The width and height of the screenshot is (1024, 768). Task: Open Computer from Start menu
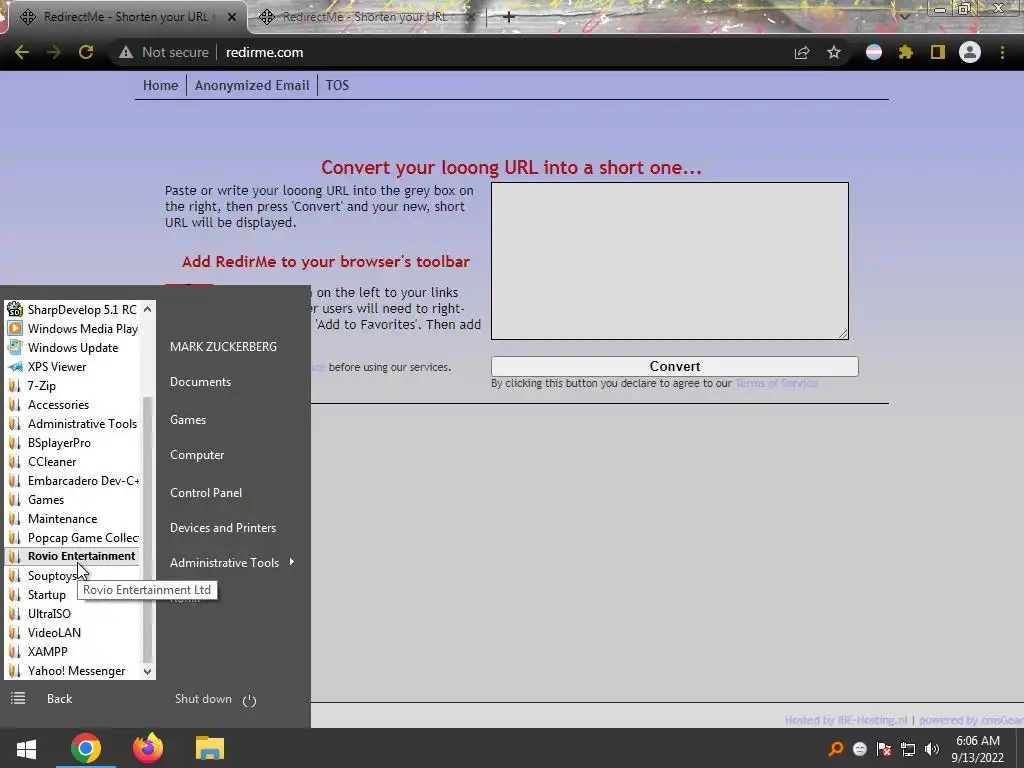197,455
